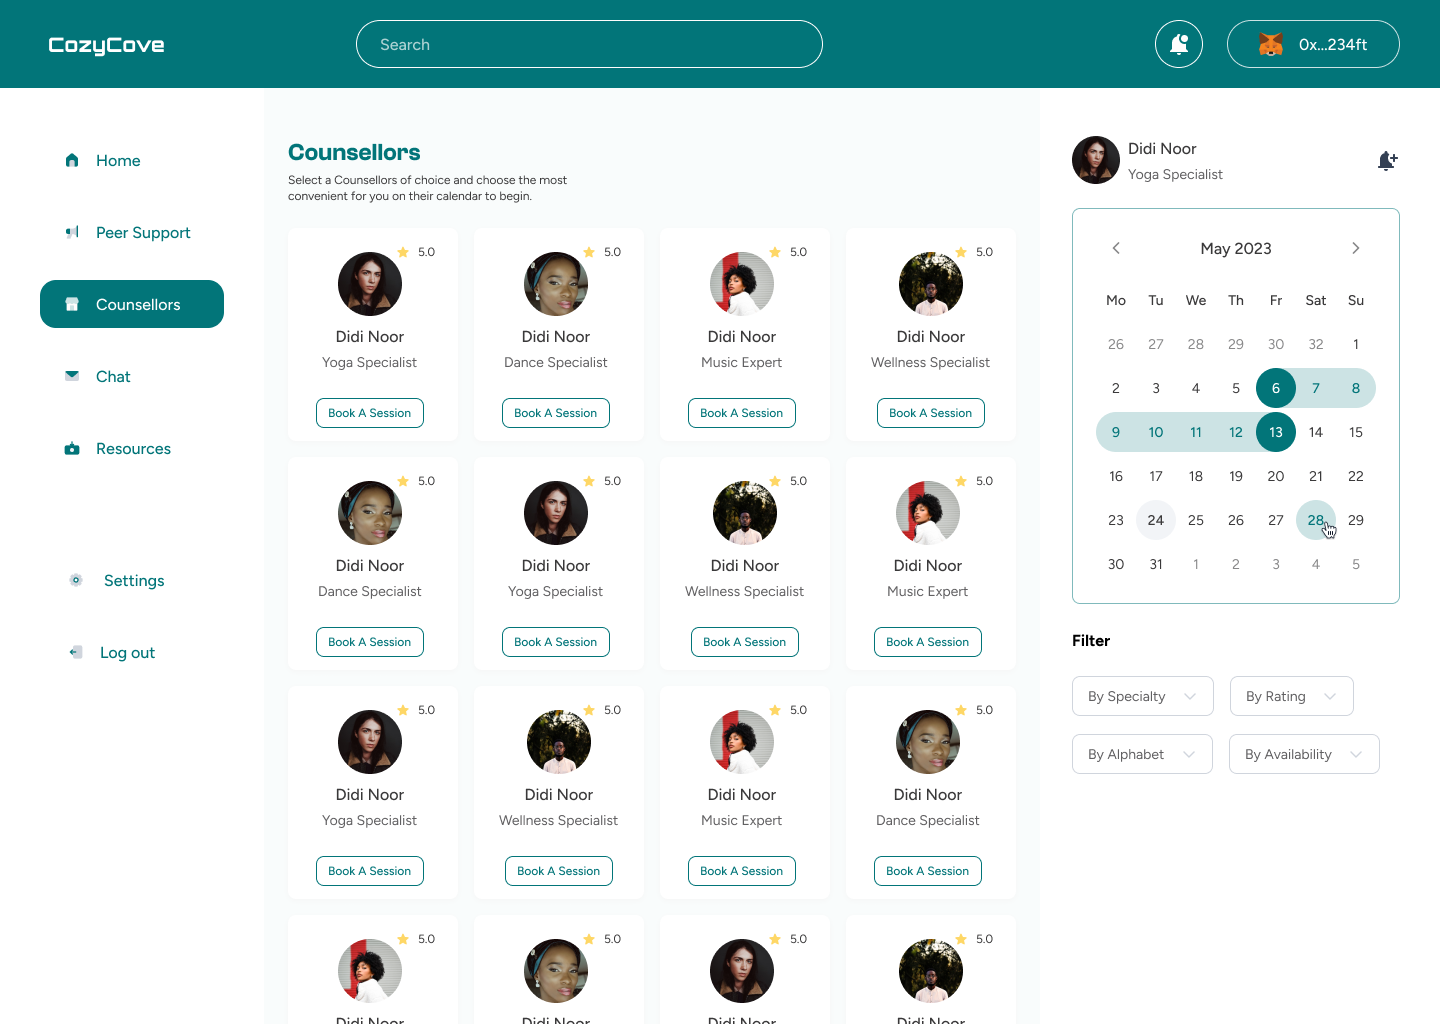
Task: Go to previous month in calendar
Action: pyautogui.click(x=1116, y=248)
